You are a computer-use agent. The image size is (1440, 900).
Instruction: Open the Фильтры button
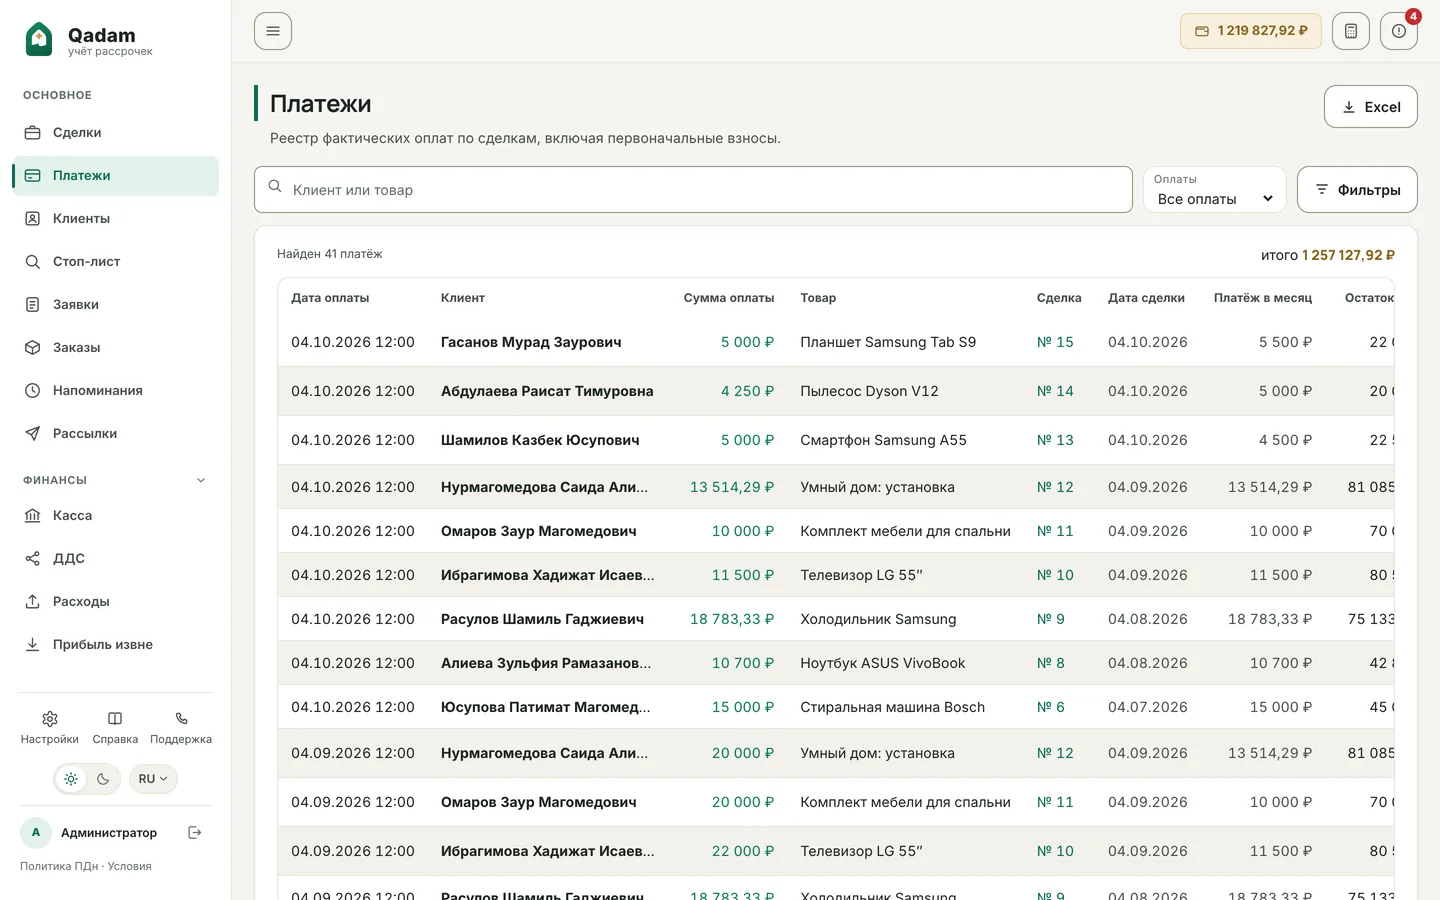click(x=1357, y=190)
